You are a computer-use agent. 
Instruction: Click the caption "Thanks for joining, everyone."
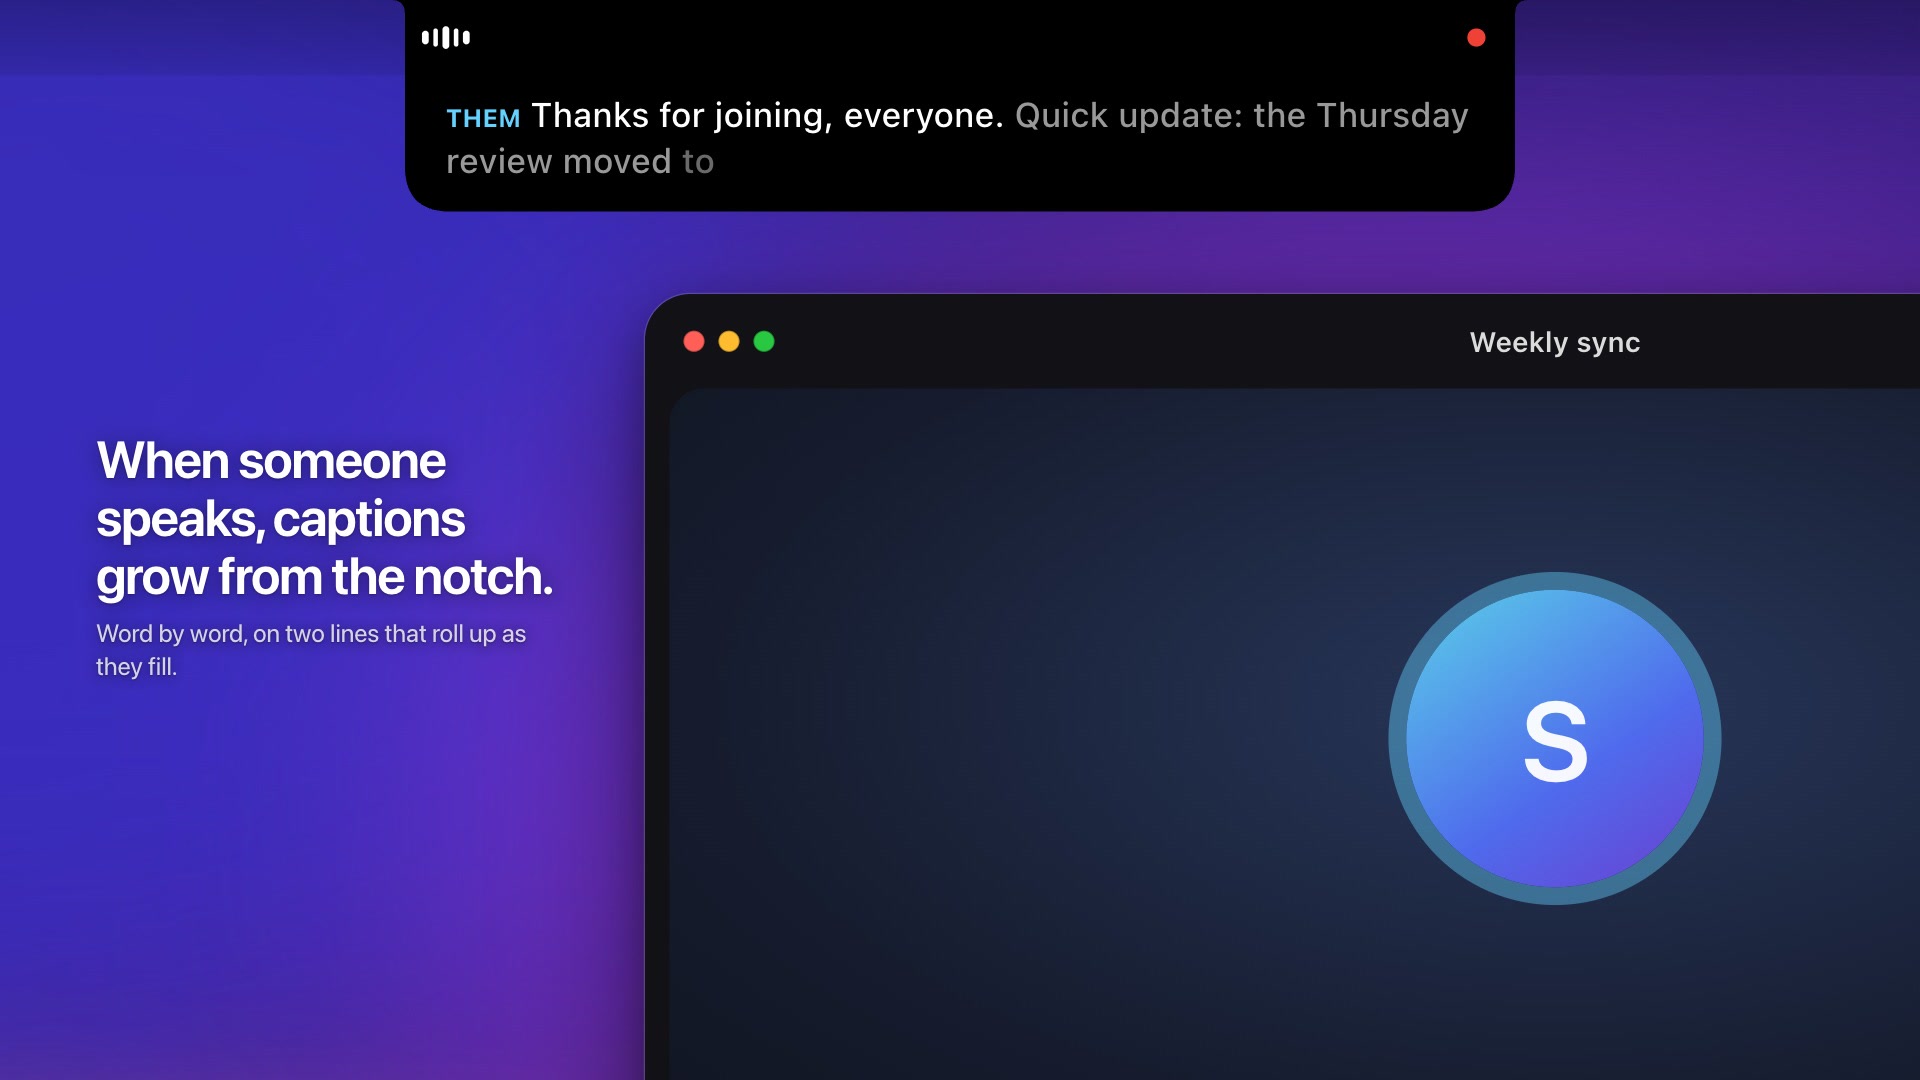click(x=767, y=116)
